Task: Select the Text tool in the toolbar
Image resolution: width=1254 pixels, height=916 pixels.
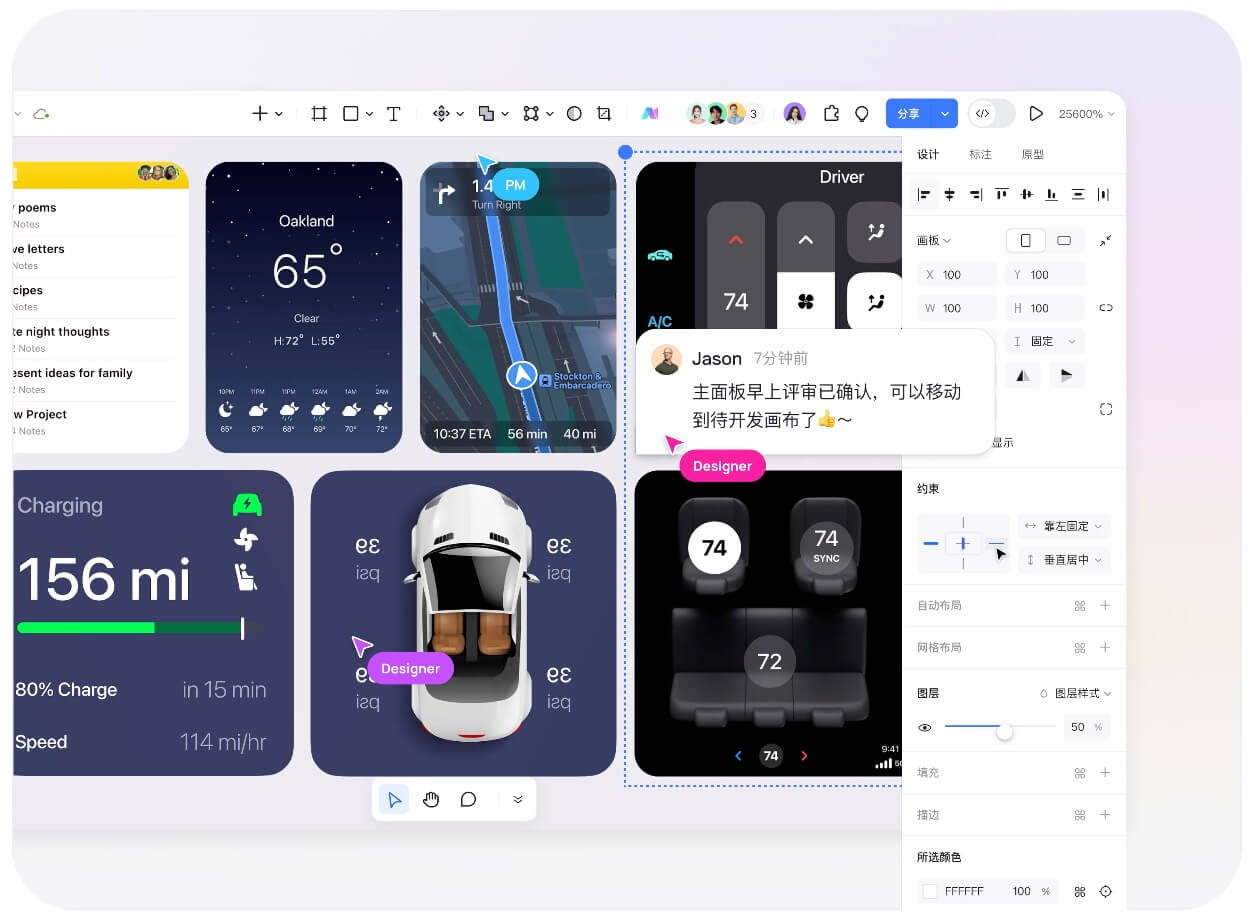Action: [393, 113]
